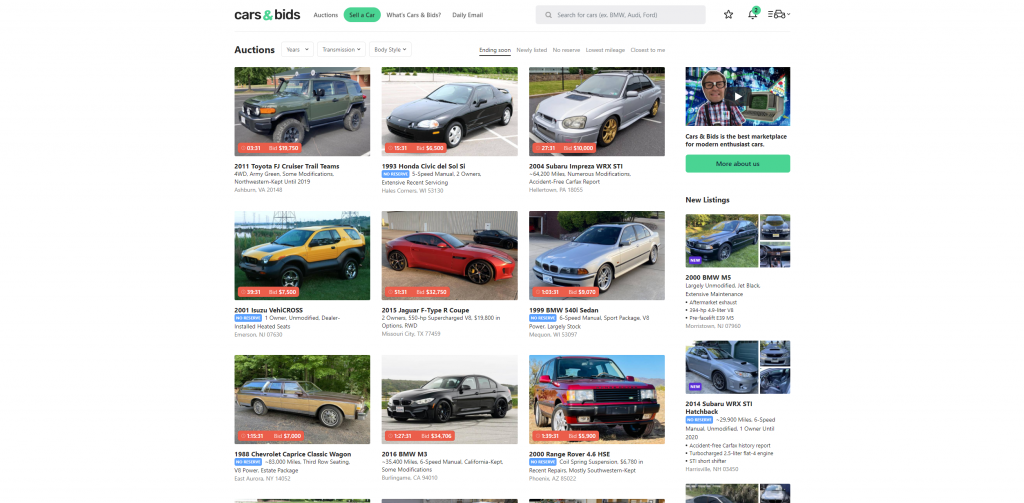The width and height of the screenshot is (1024, 503).
Task: Select the No reserve sort tab
Action: 566,50
